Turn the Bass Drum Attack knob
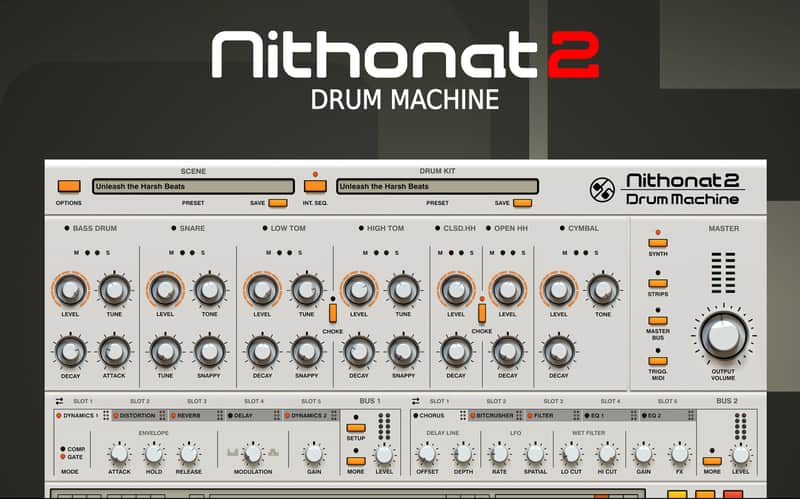The width and height of the screenshot is (800, 499). [114, 352]
